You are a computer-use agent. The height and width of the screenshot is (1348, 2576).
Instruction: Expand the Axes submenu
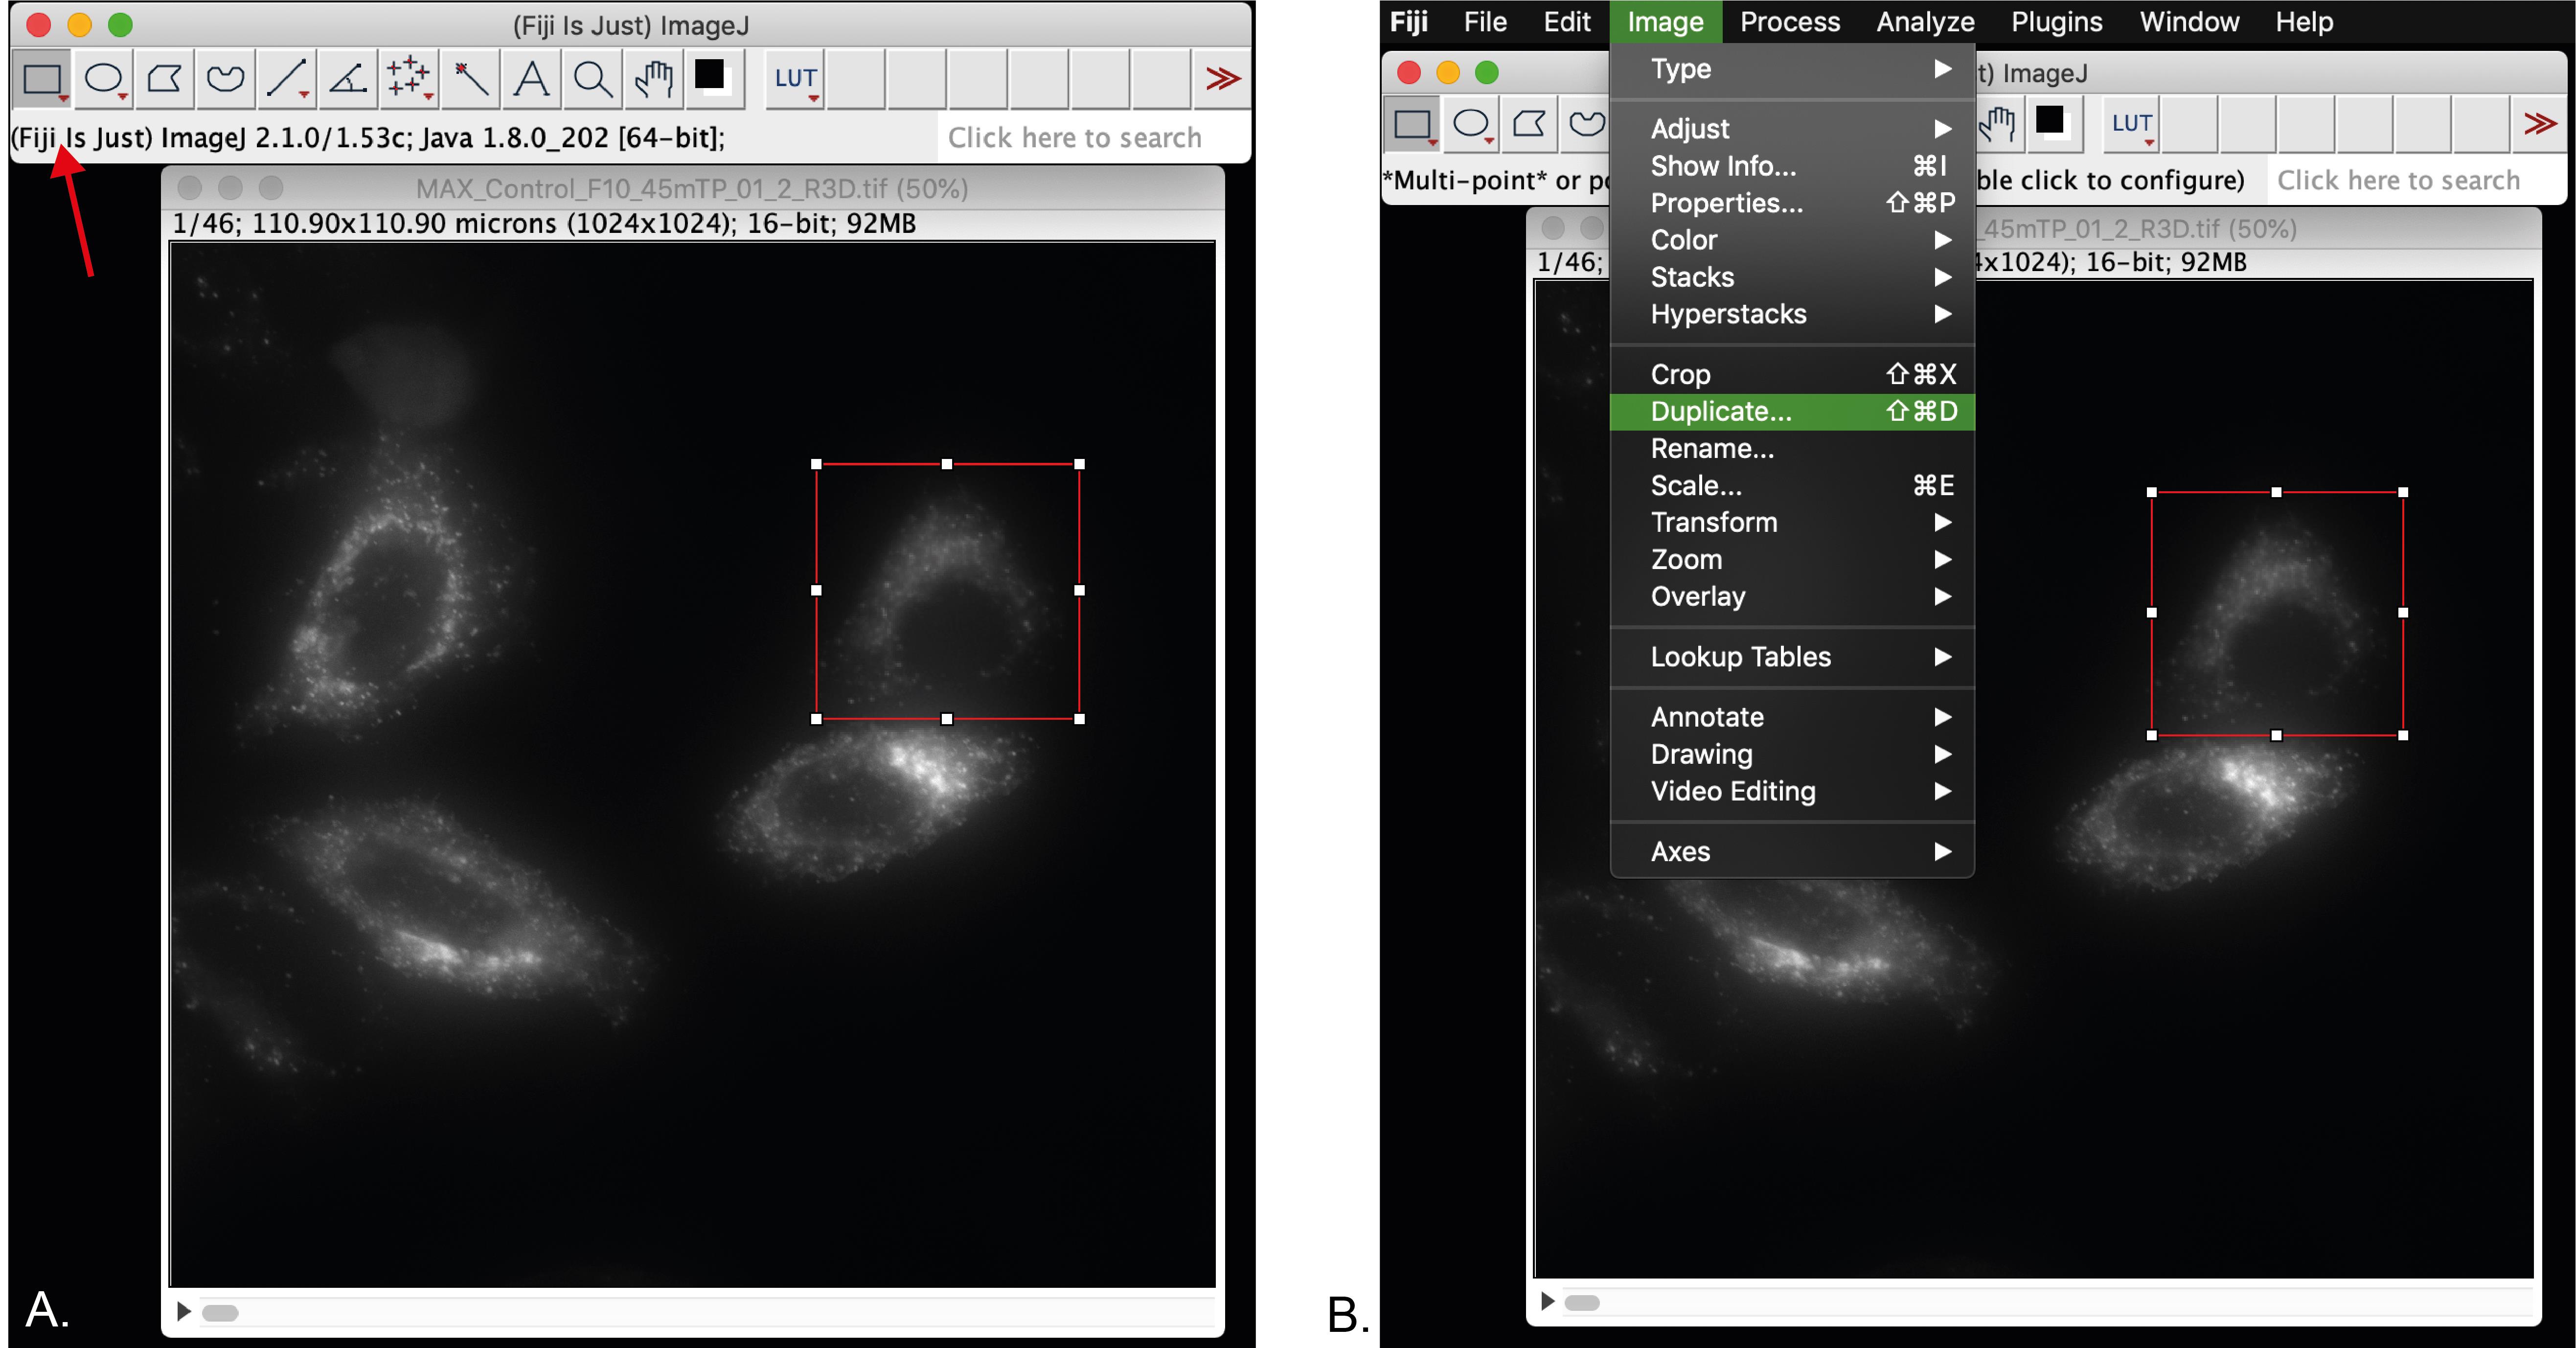click(x=1792, y=851)
